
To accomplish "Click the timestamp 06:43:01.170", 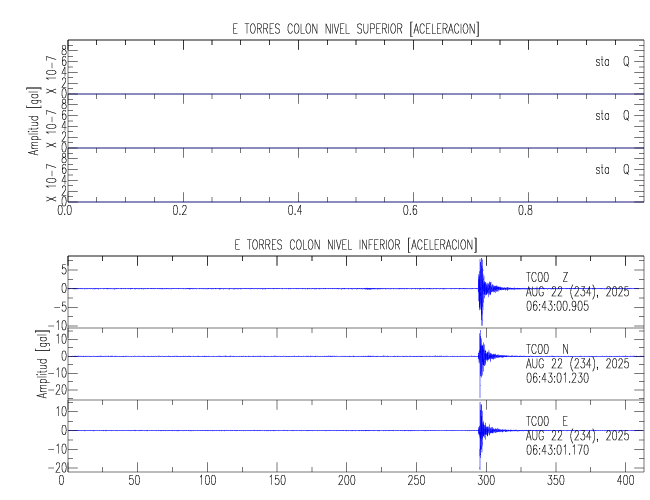I will pos(565,452).
